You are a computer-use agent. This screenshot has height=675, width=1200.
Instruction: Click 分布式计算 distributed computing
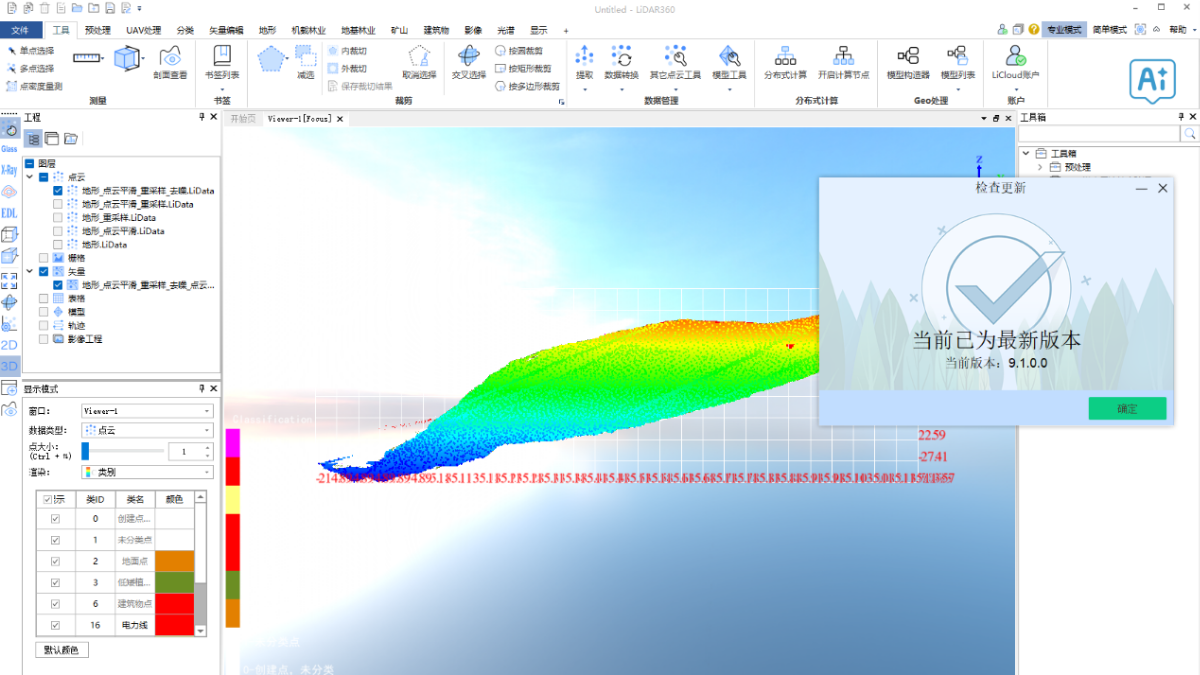tap(786, 62)
